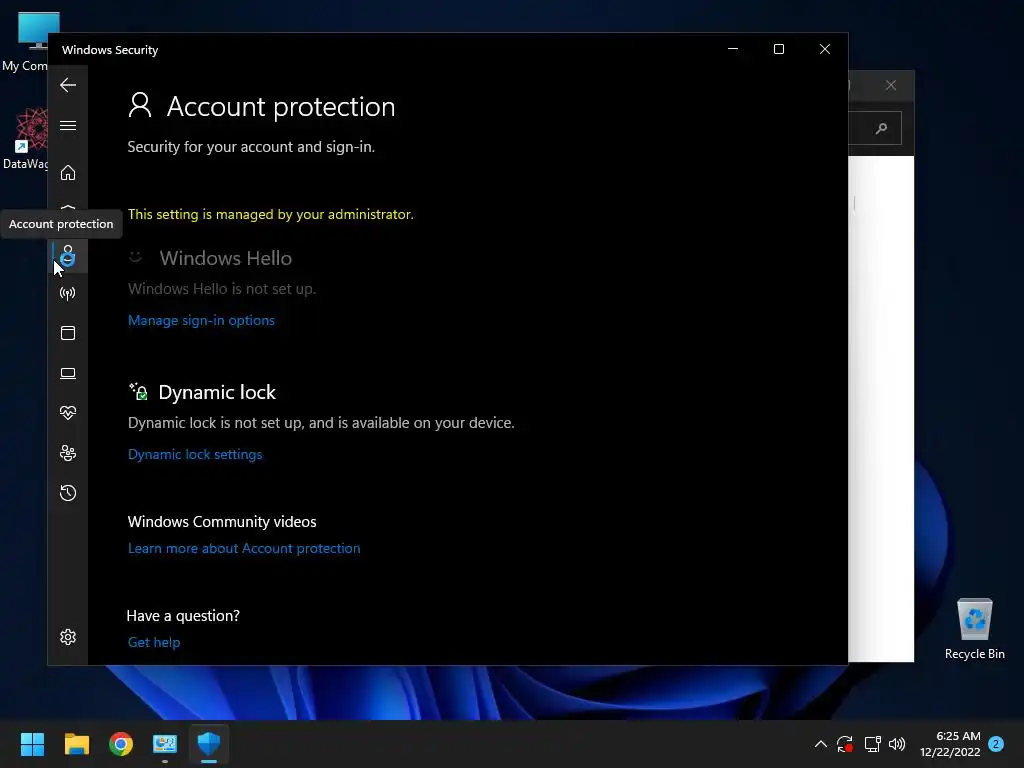Click 'This setting is managed by your administrator' text
This screenshot has width=1024, height=768.
point(270,214)
